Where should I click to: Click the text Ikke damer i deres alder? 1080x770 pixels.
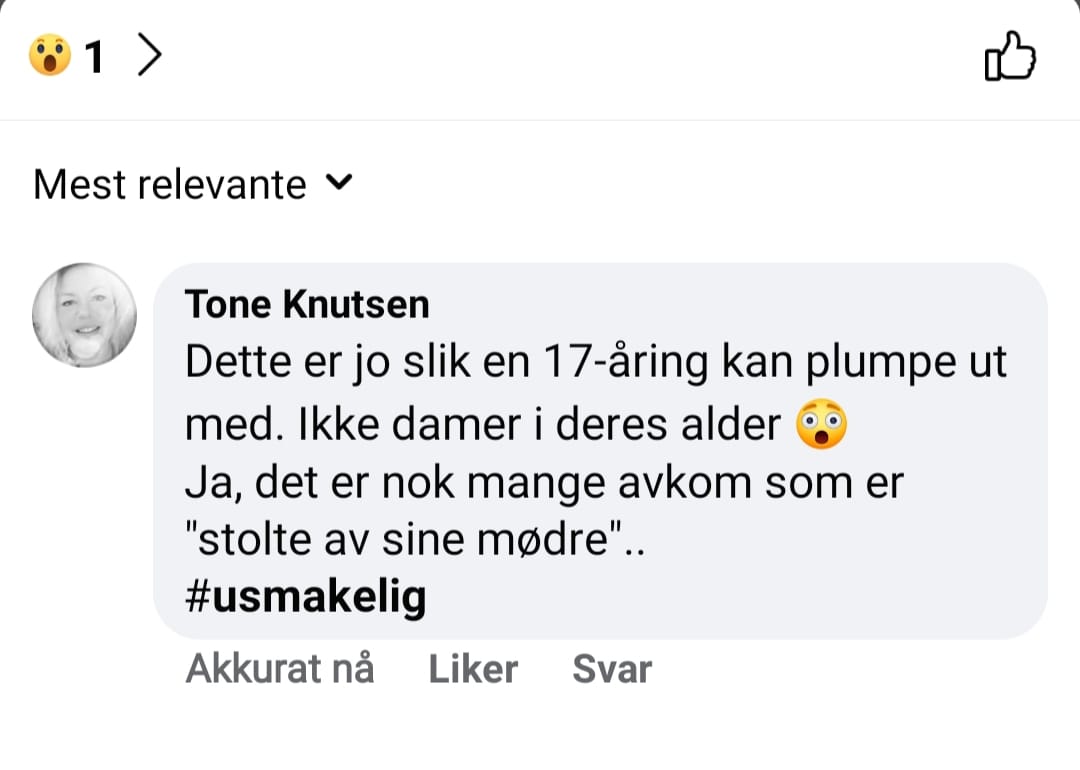[539, 424]
